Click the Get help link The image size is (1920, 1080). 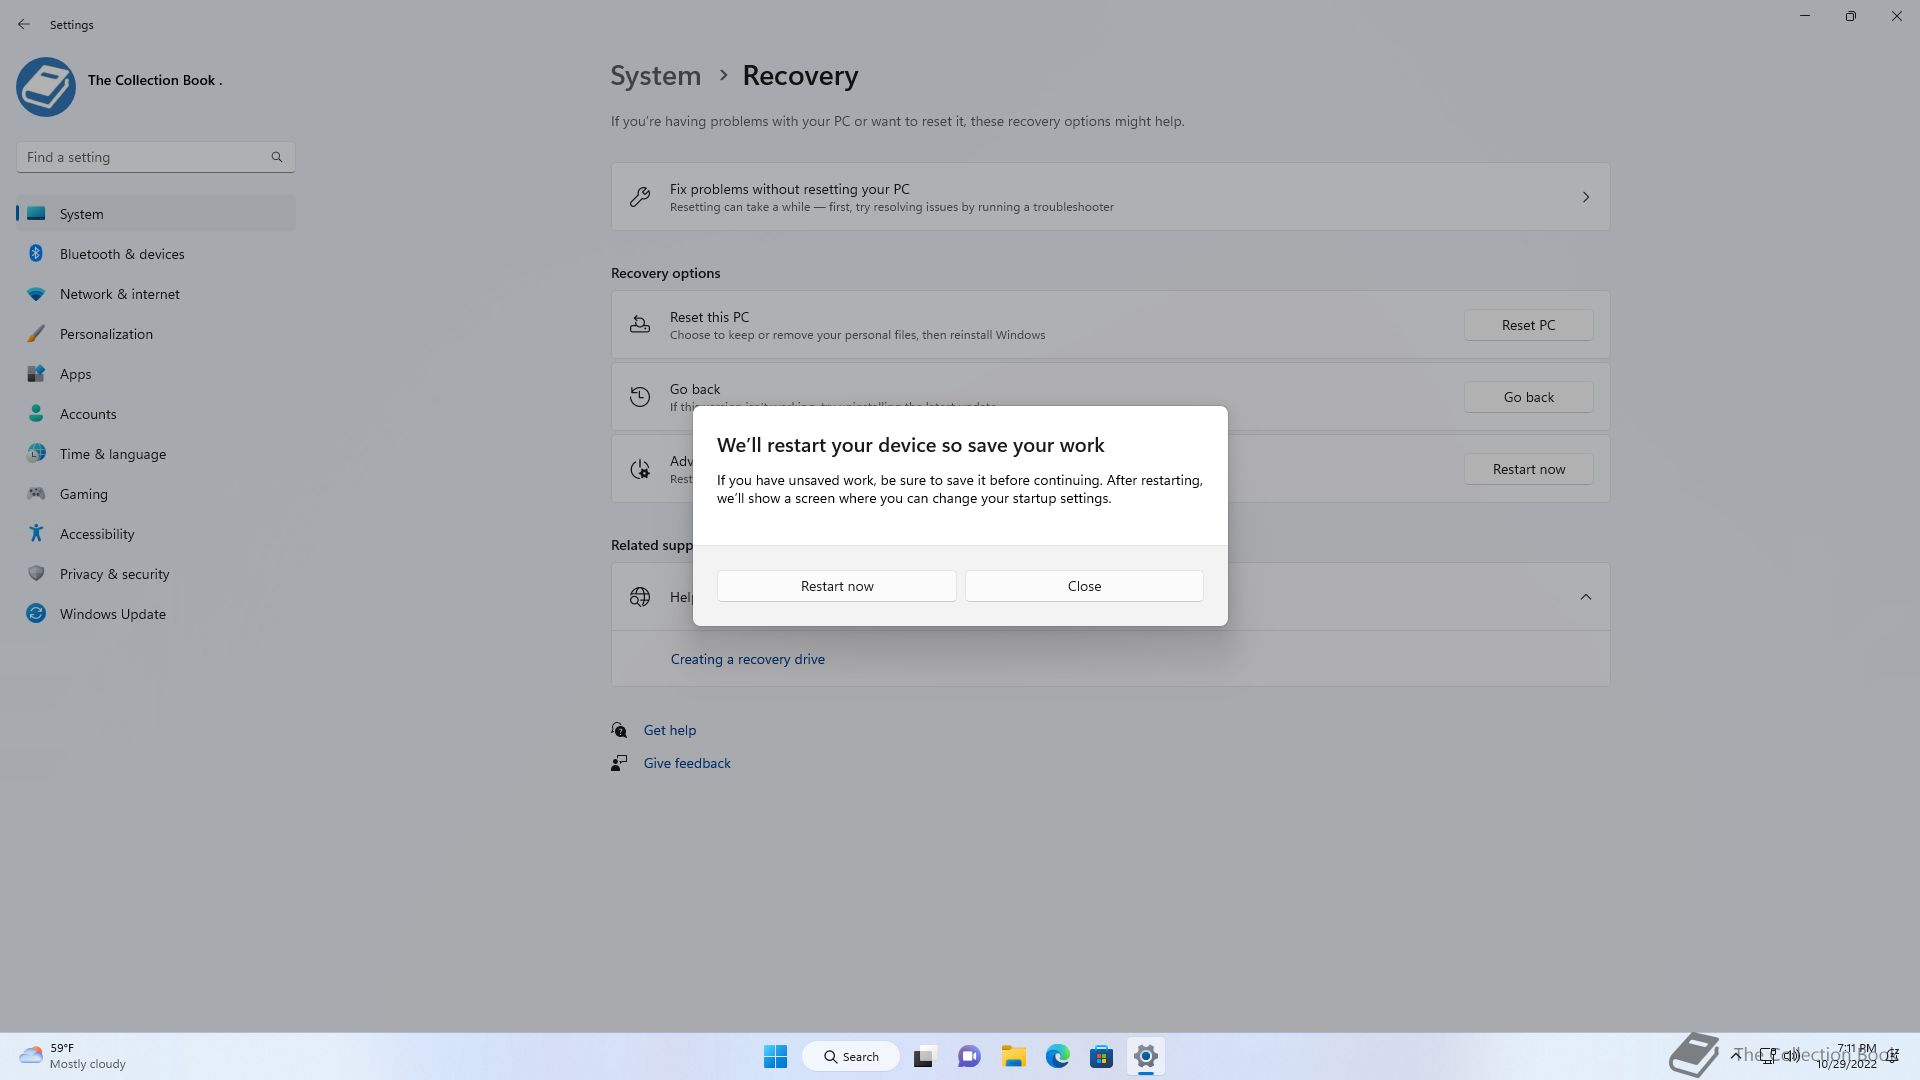point(669,730)
